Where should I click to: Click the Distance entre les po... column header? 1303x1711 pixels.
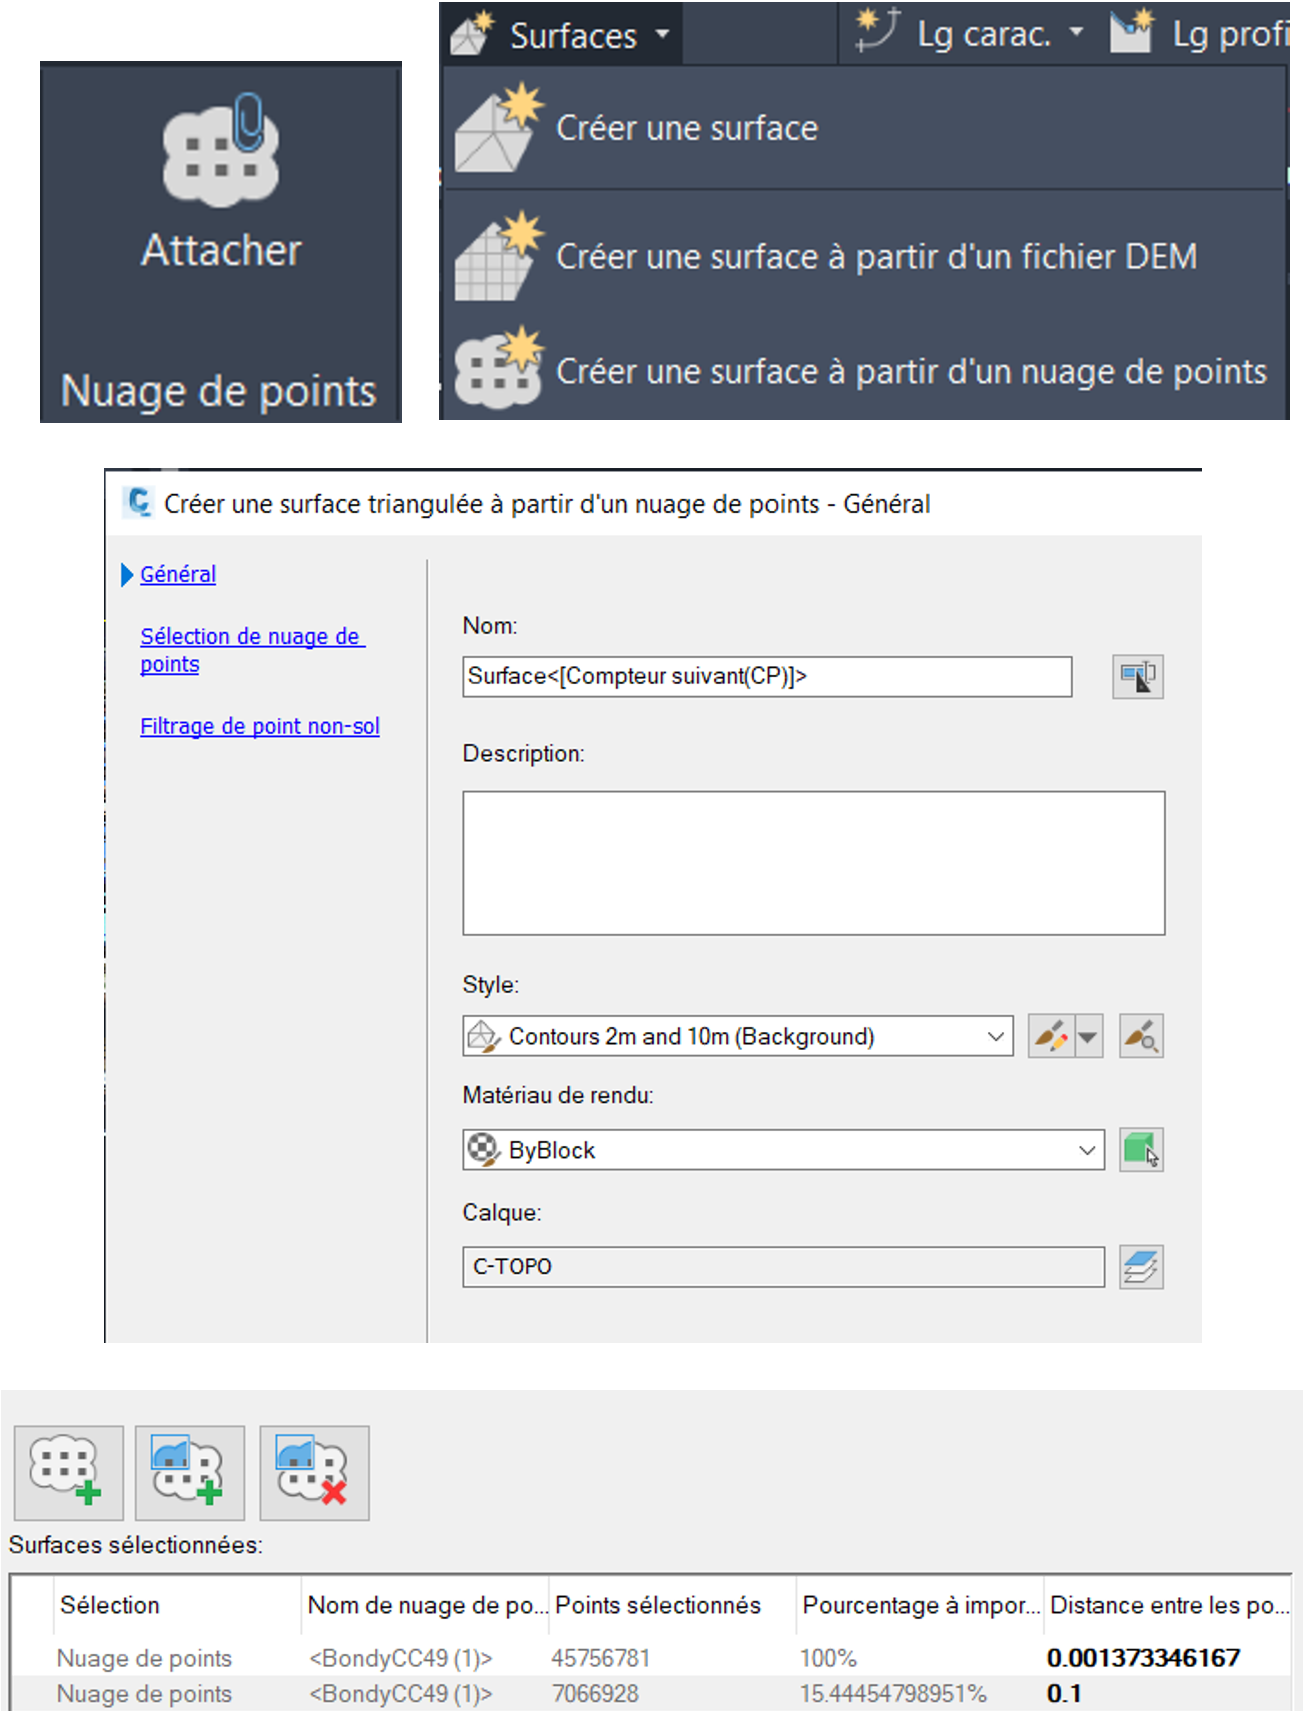pyautogui.click(x=1169, y=1605)
